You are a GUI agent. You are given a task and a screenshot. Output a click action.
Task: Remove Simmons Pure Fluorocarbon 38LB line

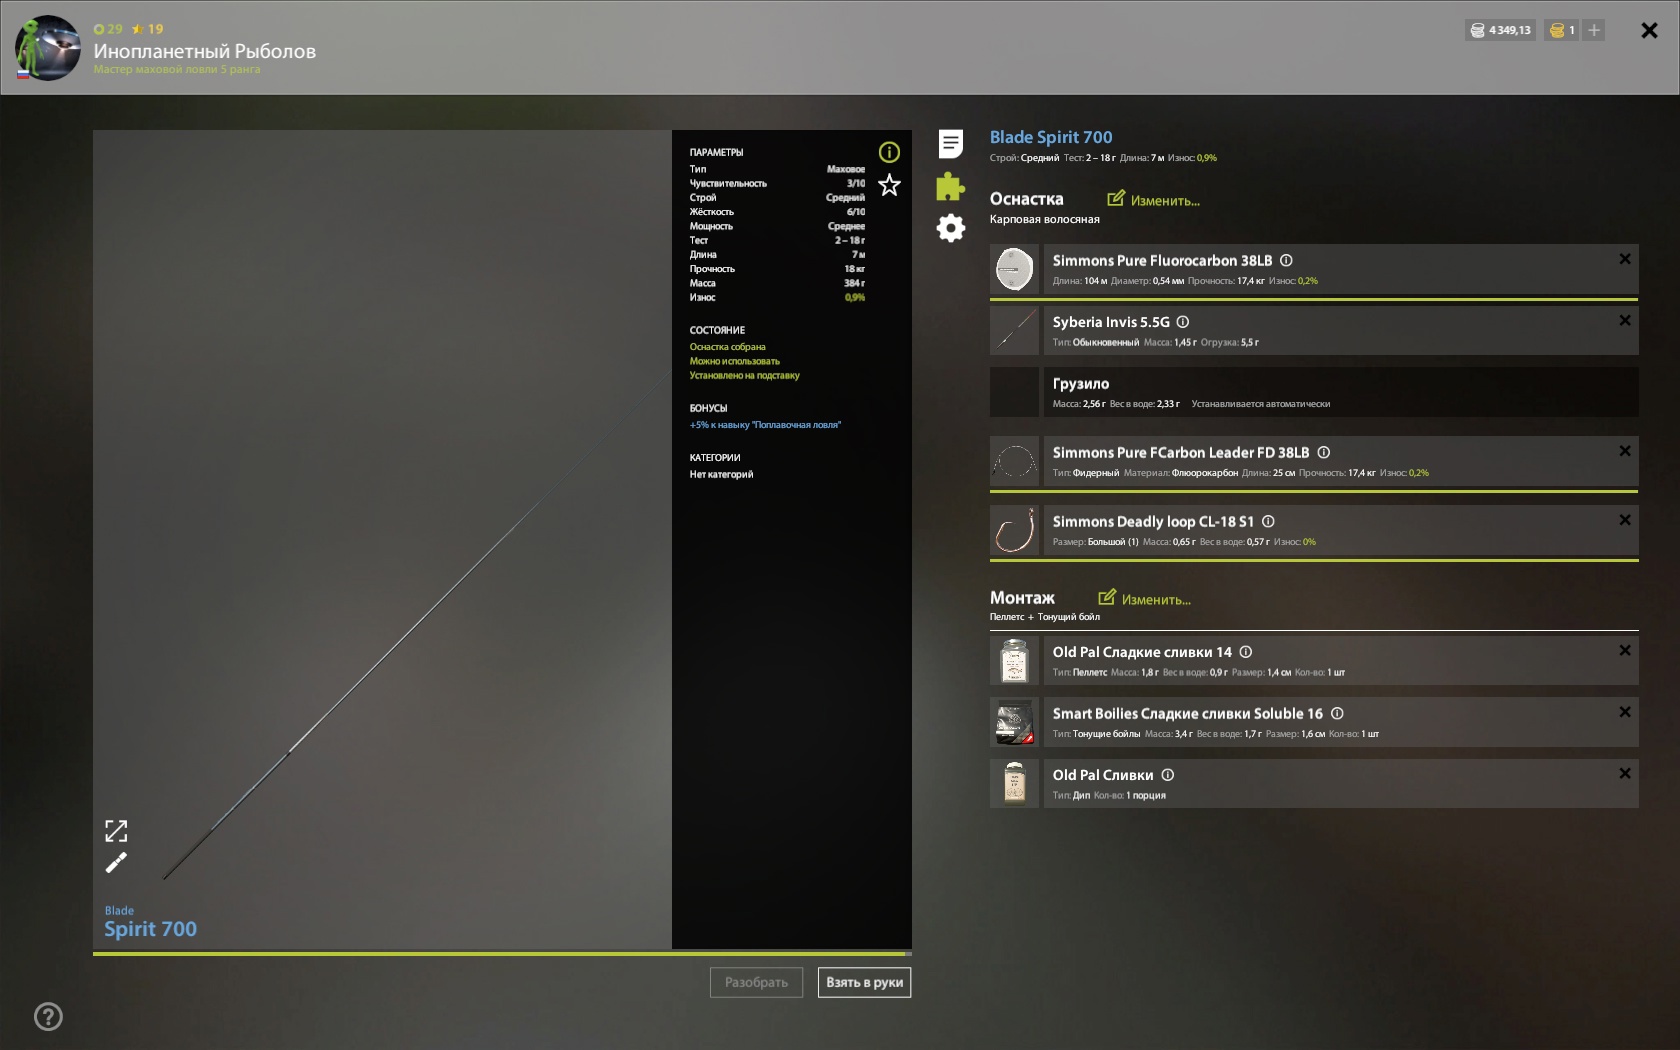pos(1624,259)
